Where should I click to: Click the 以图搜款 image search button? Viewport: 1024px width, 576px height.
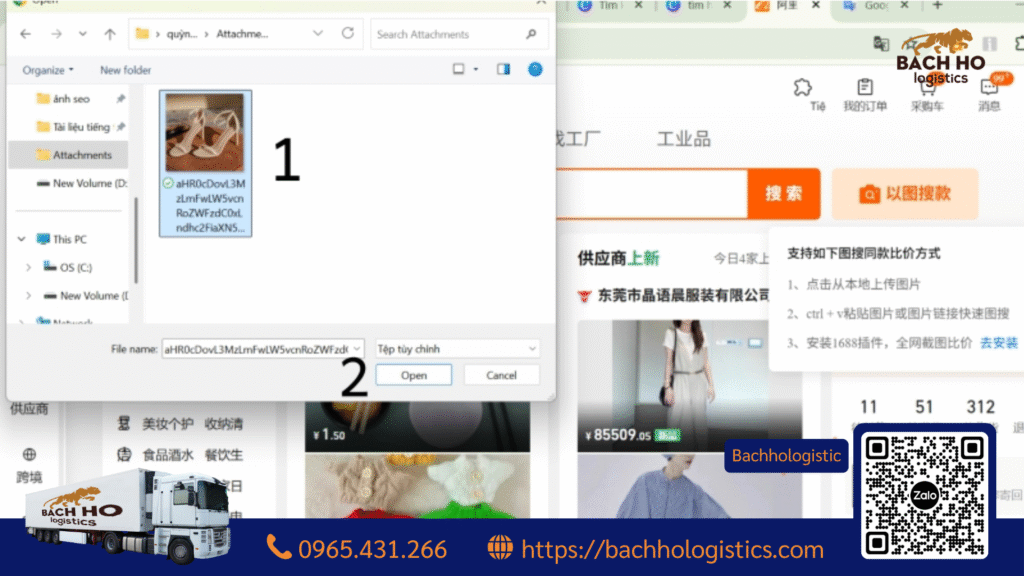pyautogui.click(x=905, y=194)
